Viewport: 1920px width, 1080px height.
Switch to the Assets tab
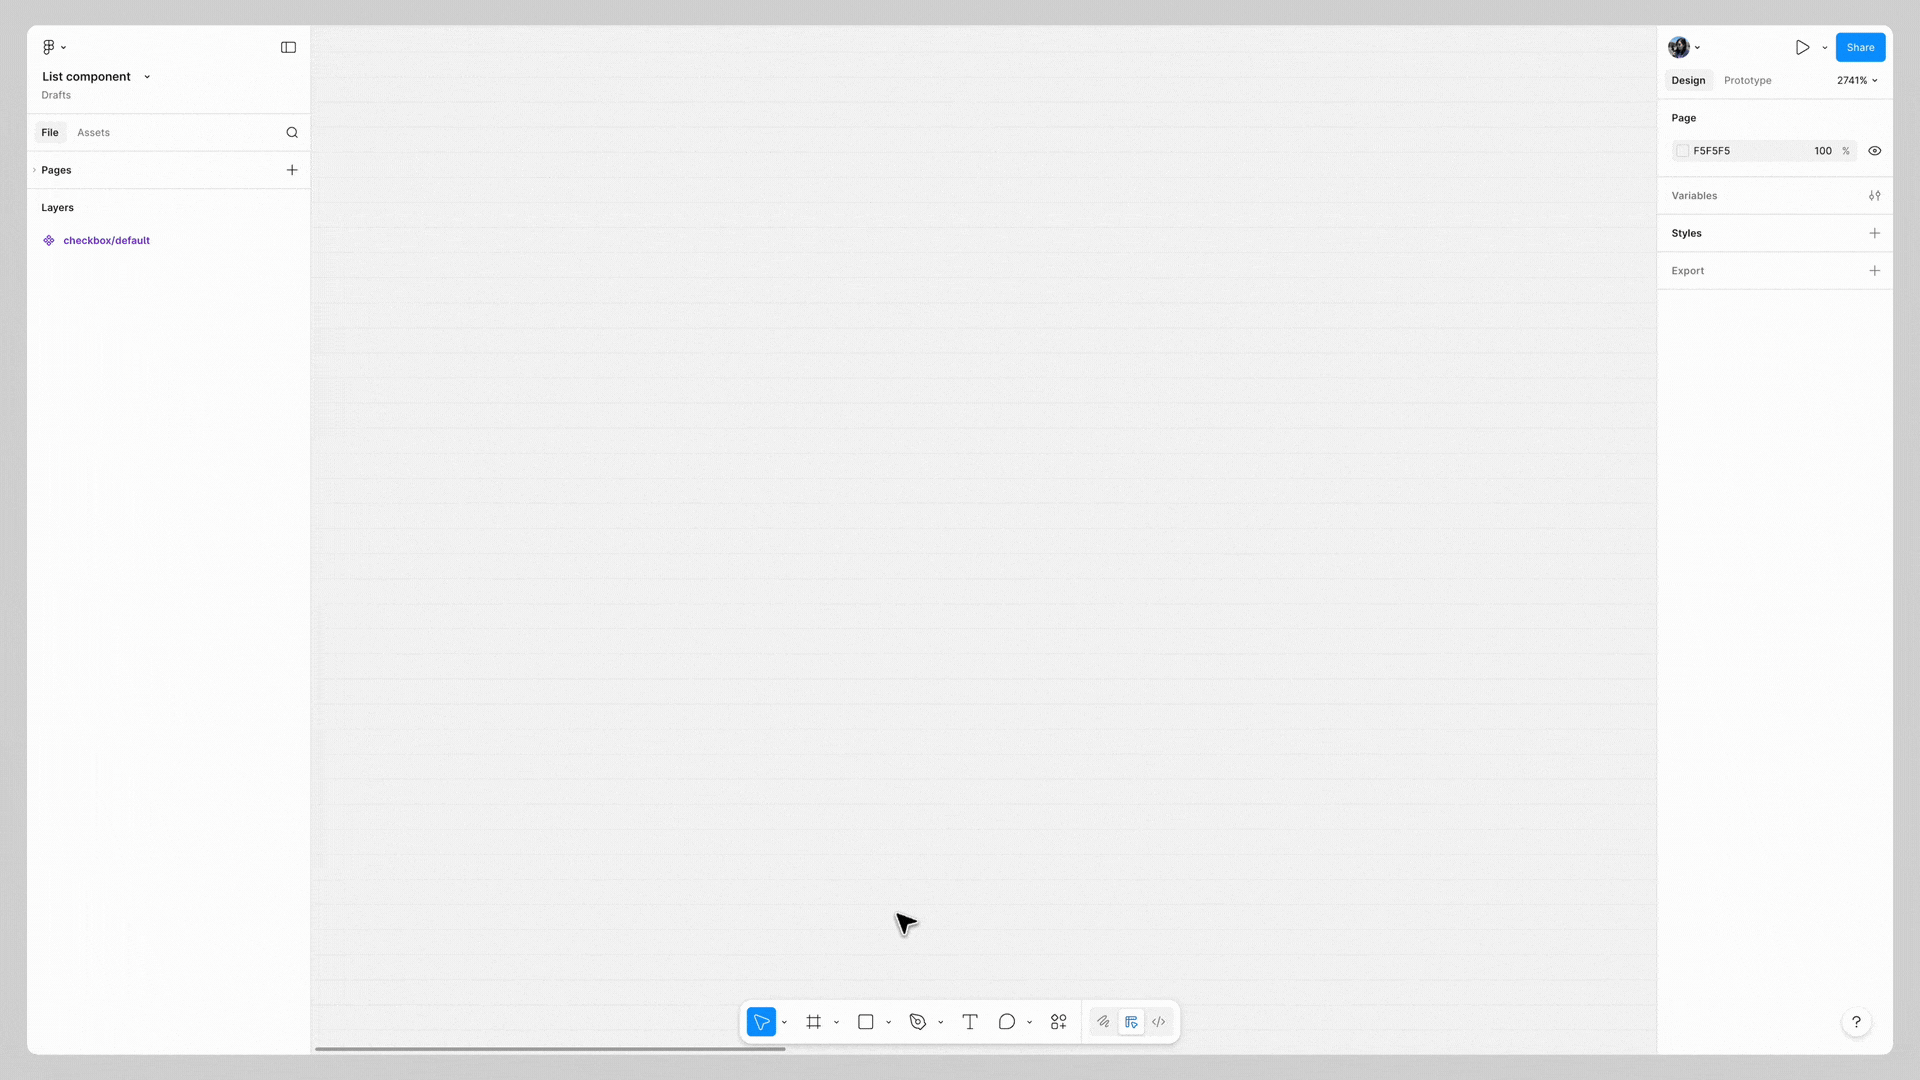click(x=93, y=132)
